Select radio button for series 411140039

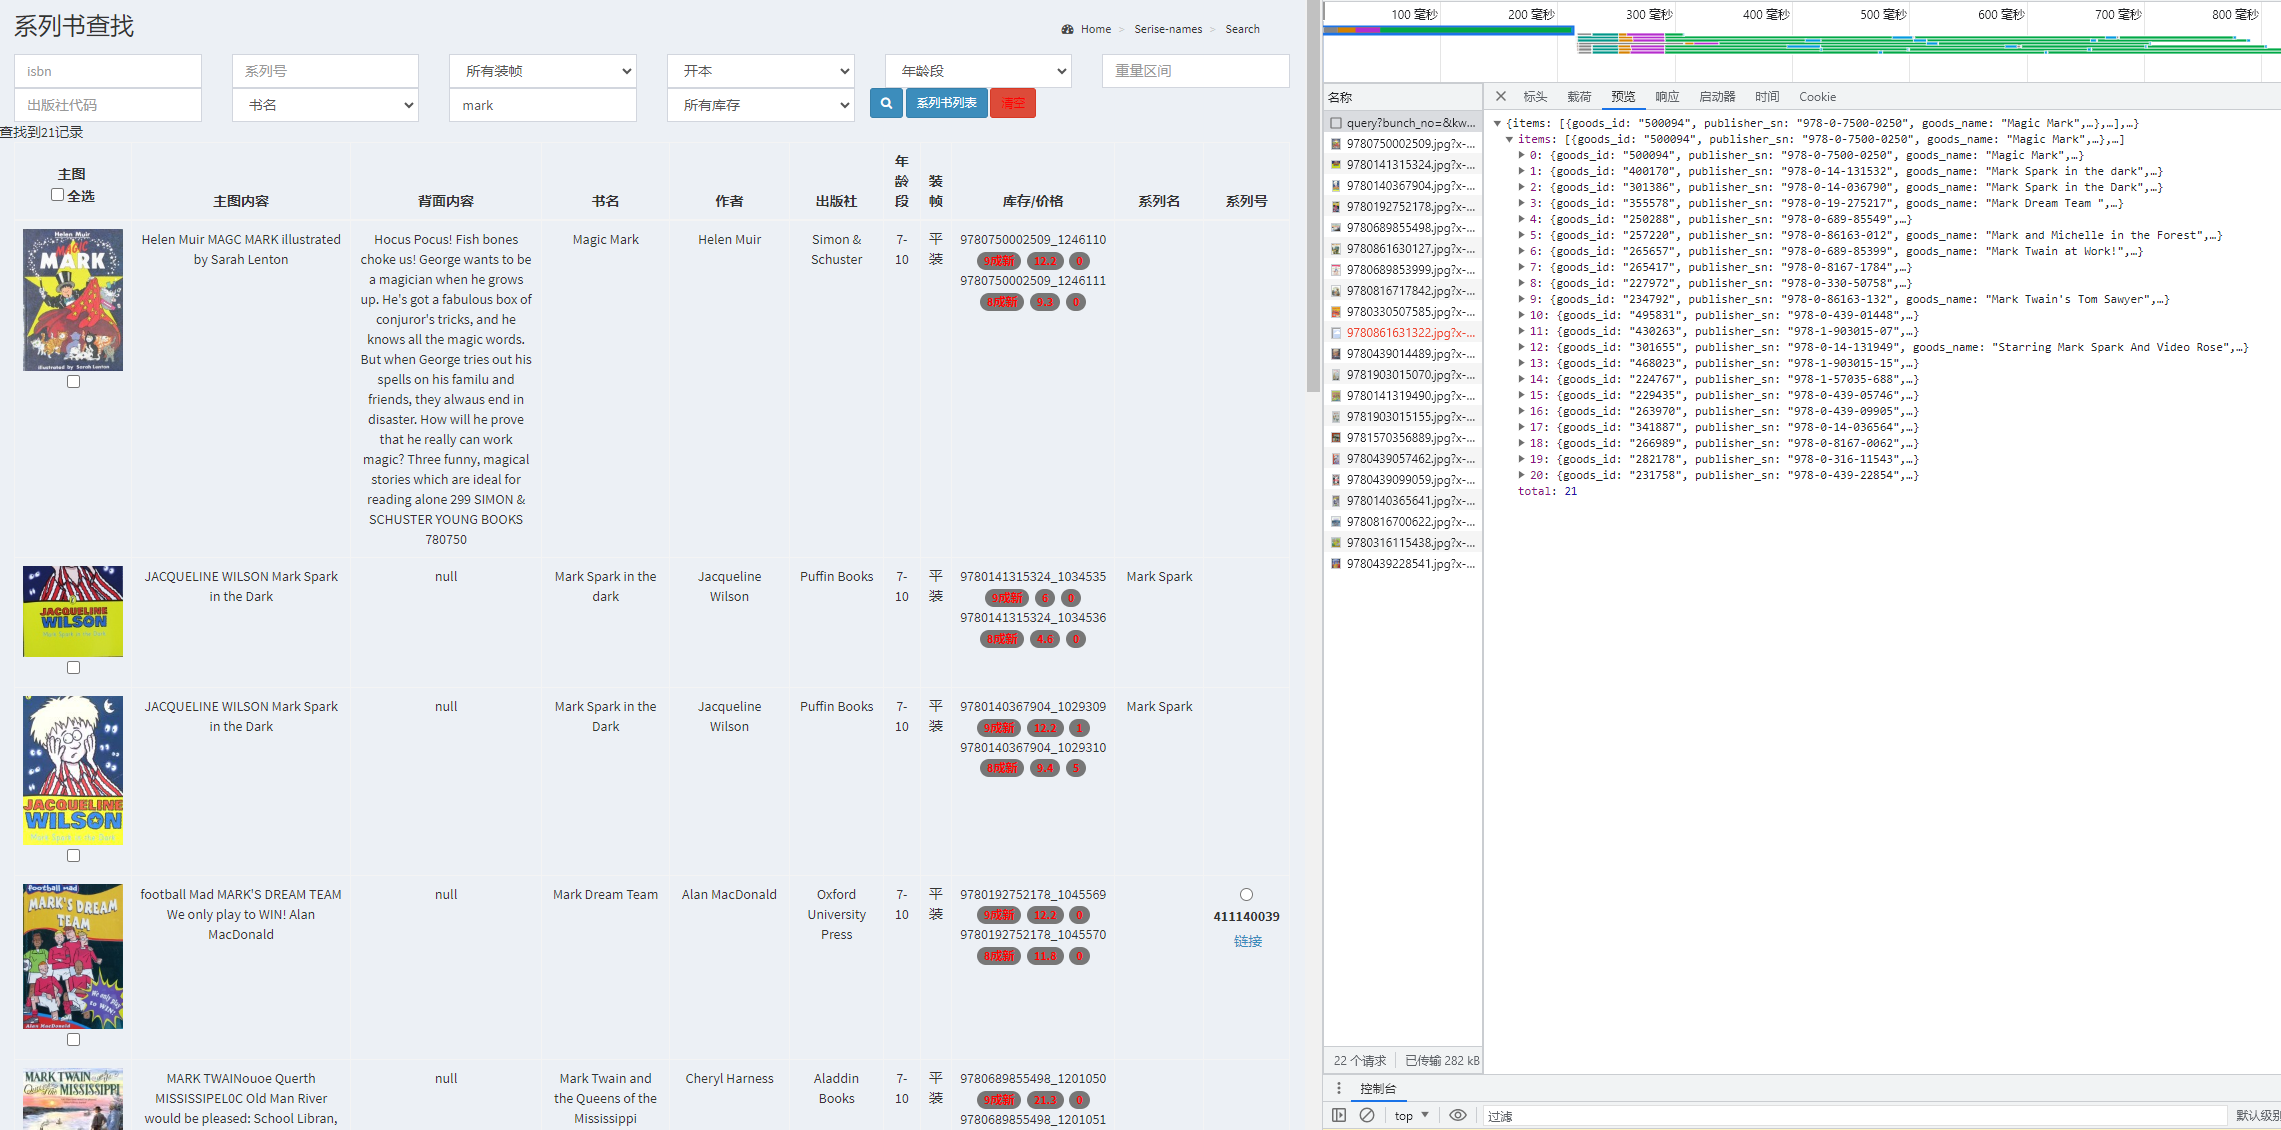[1246, 895]
